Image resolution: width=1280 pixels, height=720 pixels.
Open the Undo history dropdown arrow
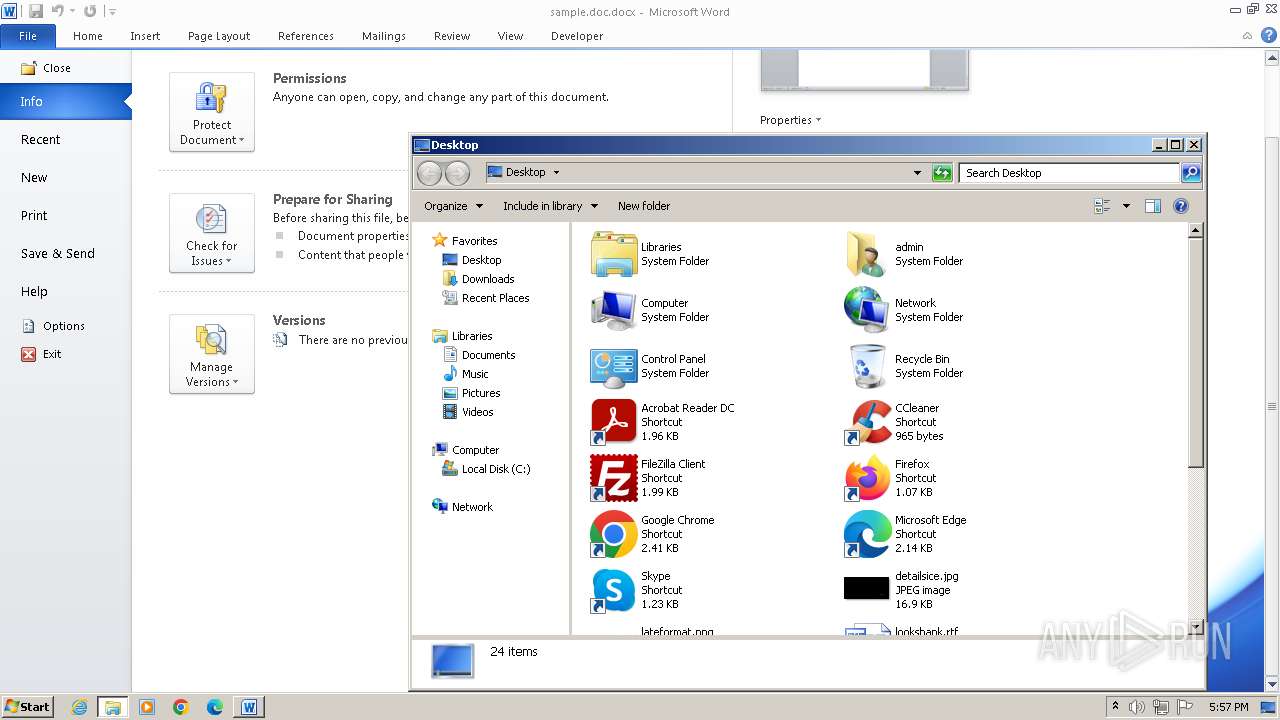[x=73, y=11]
